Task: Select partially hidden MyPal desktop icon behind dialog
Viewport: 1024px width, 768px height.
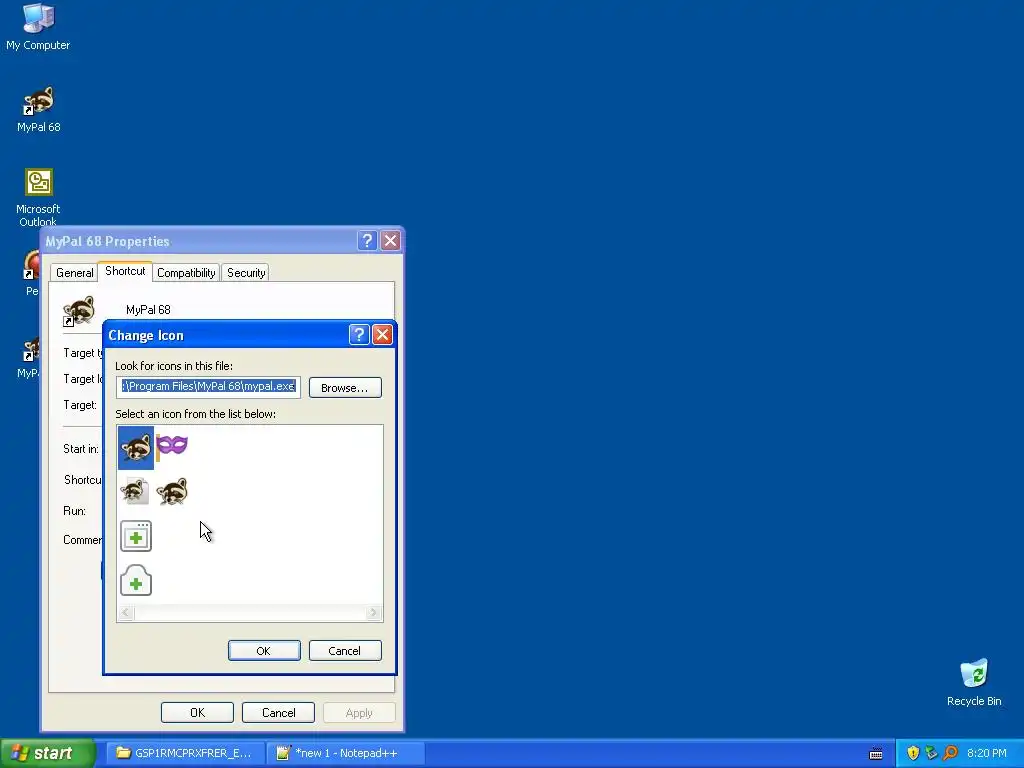Action: point(29,358)
